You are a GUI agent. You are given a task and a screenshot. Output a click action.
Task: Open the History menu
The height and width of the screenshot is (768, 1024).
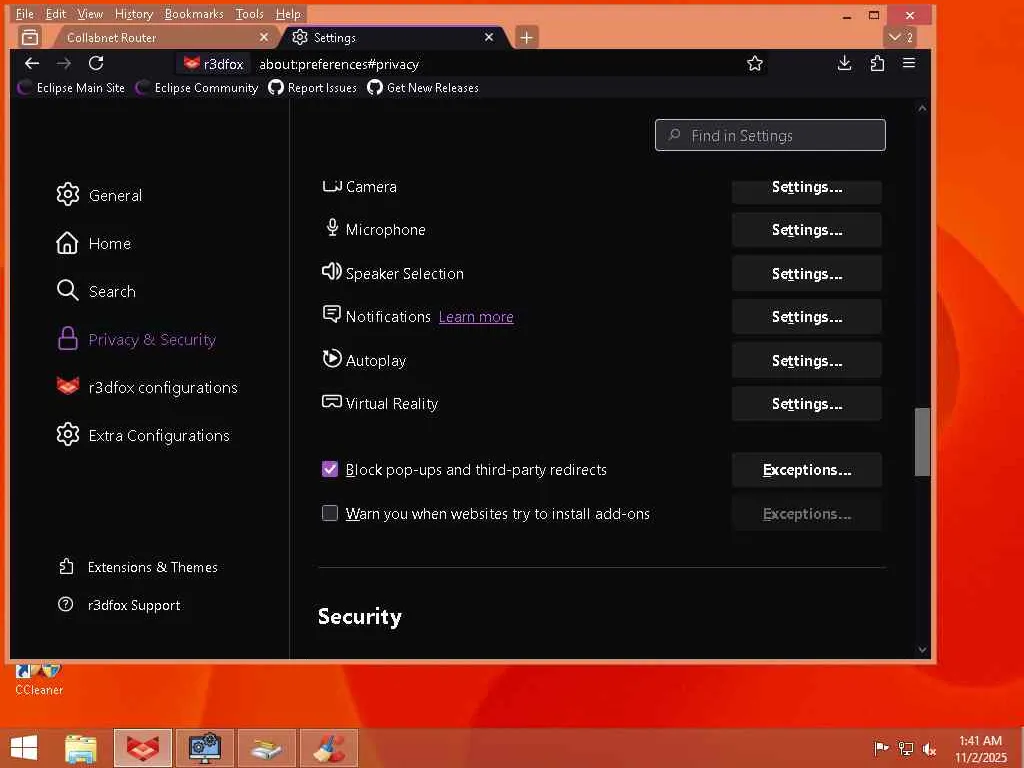[133, 14]
